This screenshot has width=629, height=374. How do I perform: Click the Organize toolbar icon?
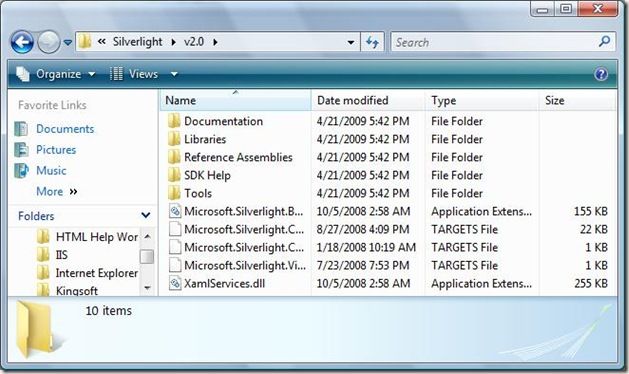(x=23, y=74)
